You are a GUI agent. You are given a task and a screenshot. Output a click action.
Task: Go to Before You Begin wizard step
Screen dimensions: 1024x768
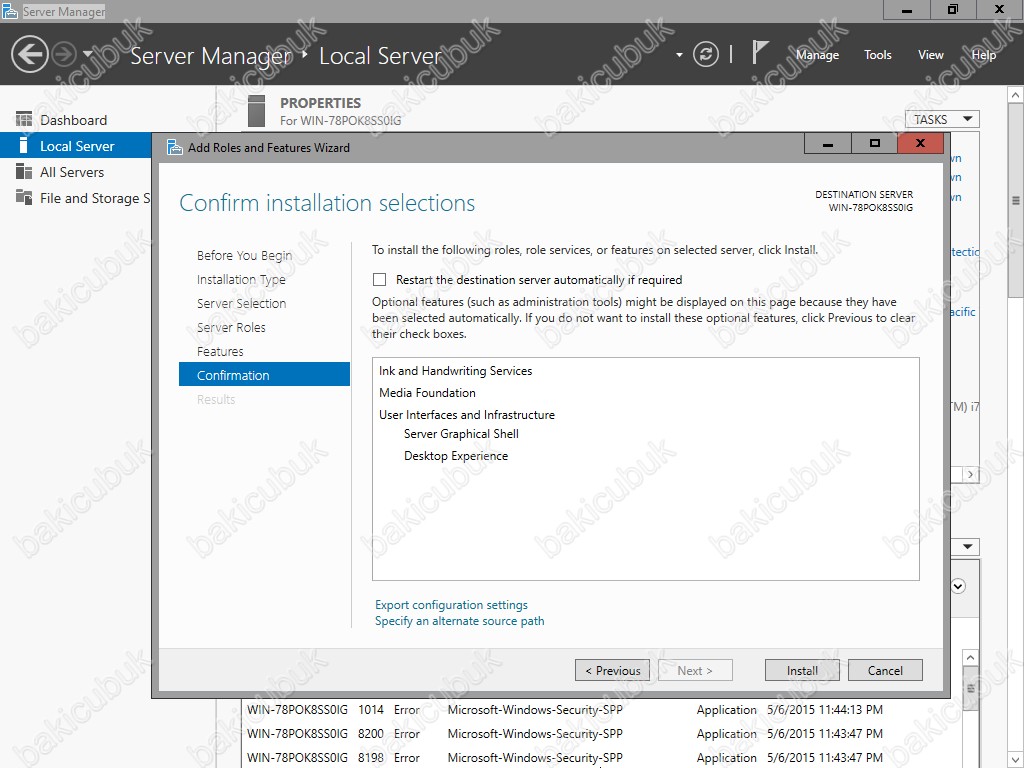244,255
